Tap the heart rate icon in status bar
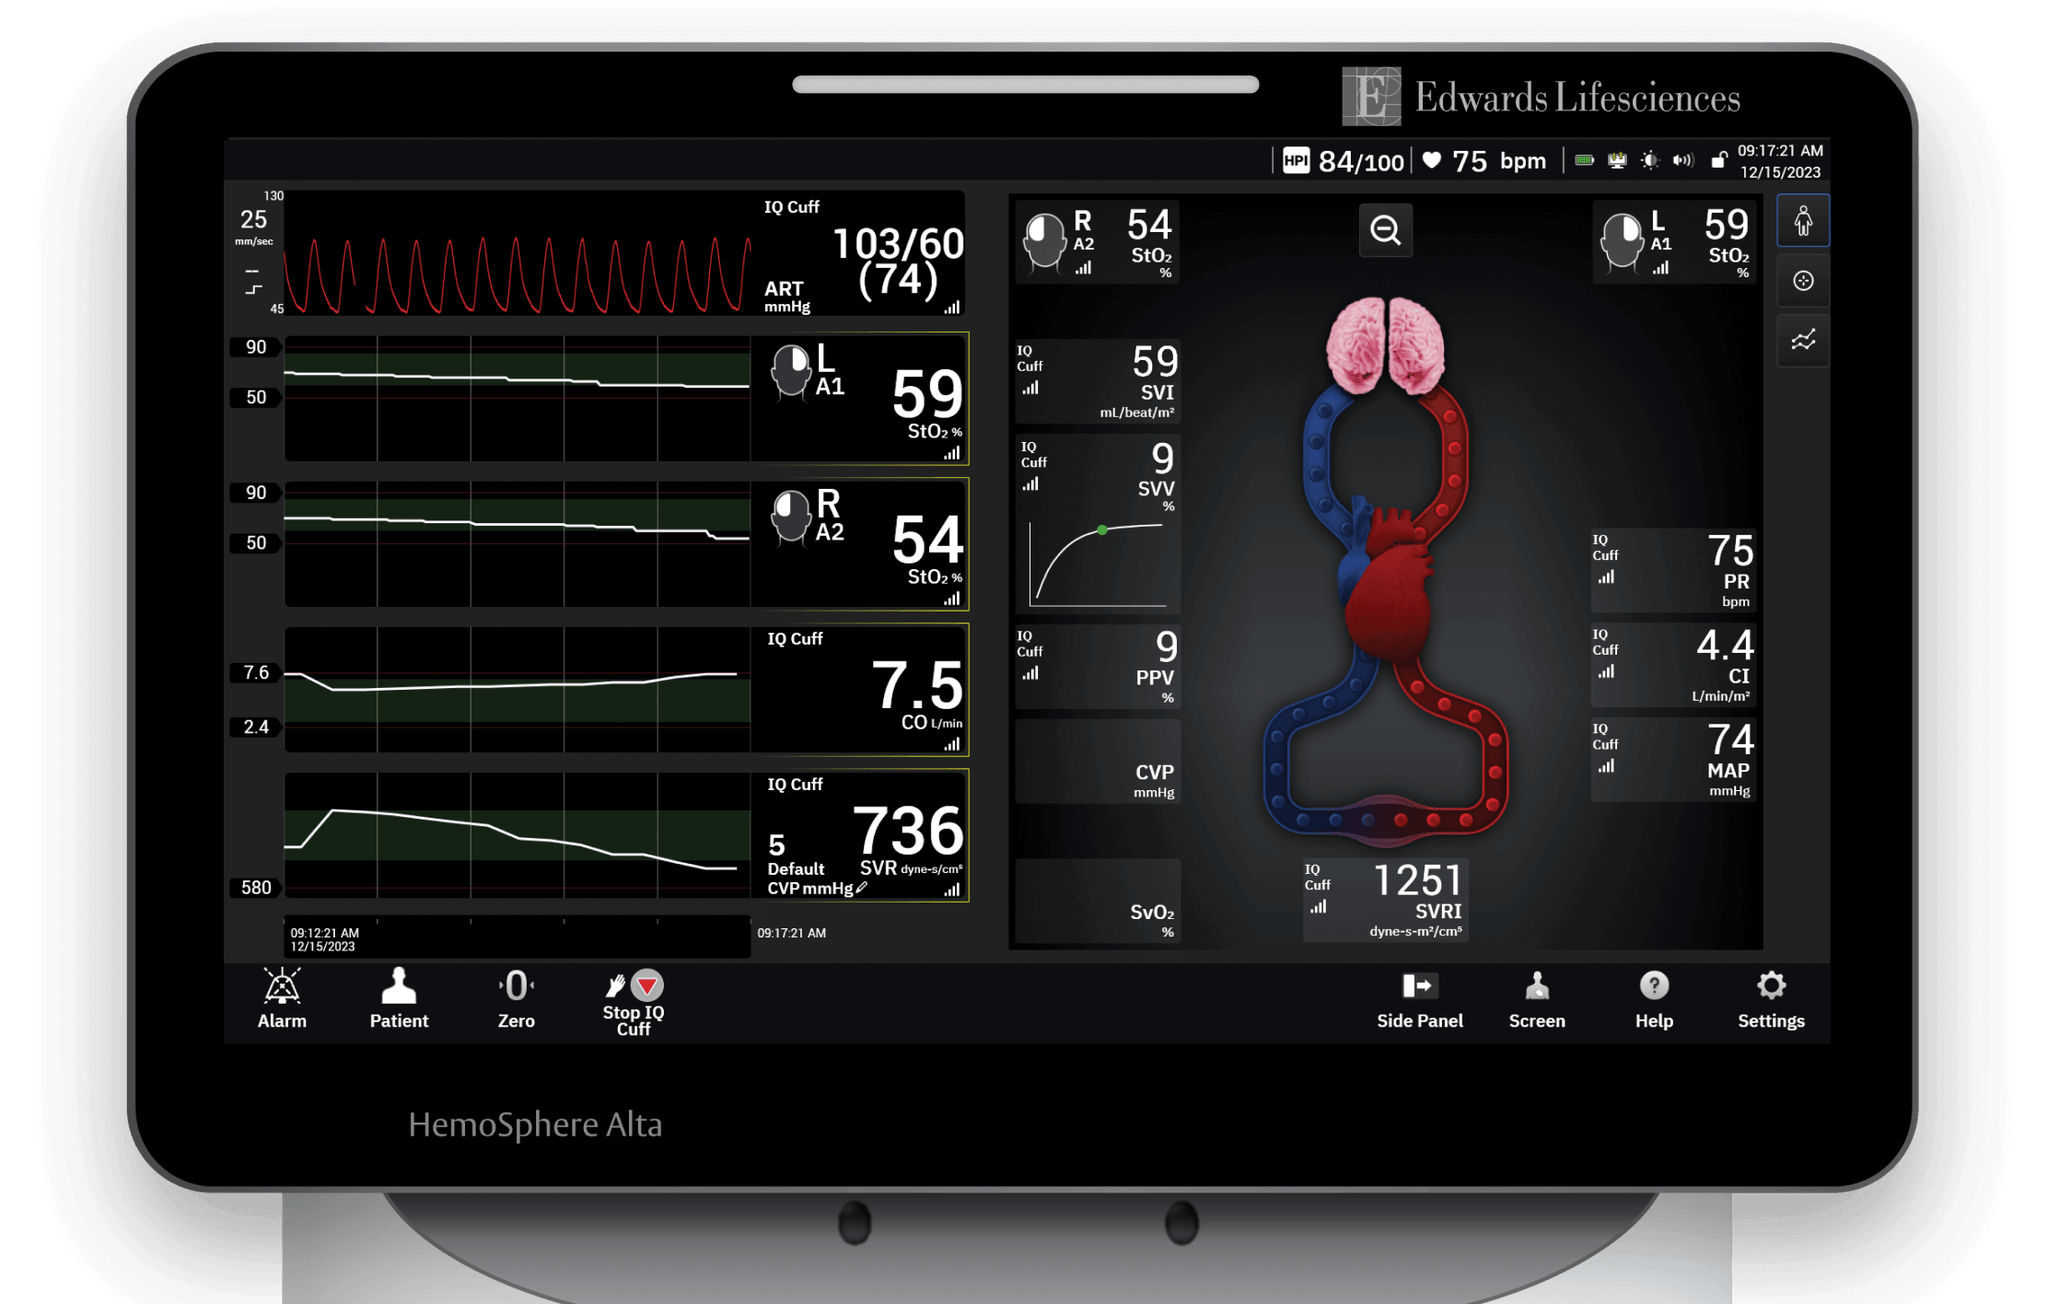Image resolution: width=2048 pixels, height=1304 pixels. 1432,160
